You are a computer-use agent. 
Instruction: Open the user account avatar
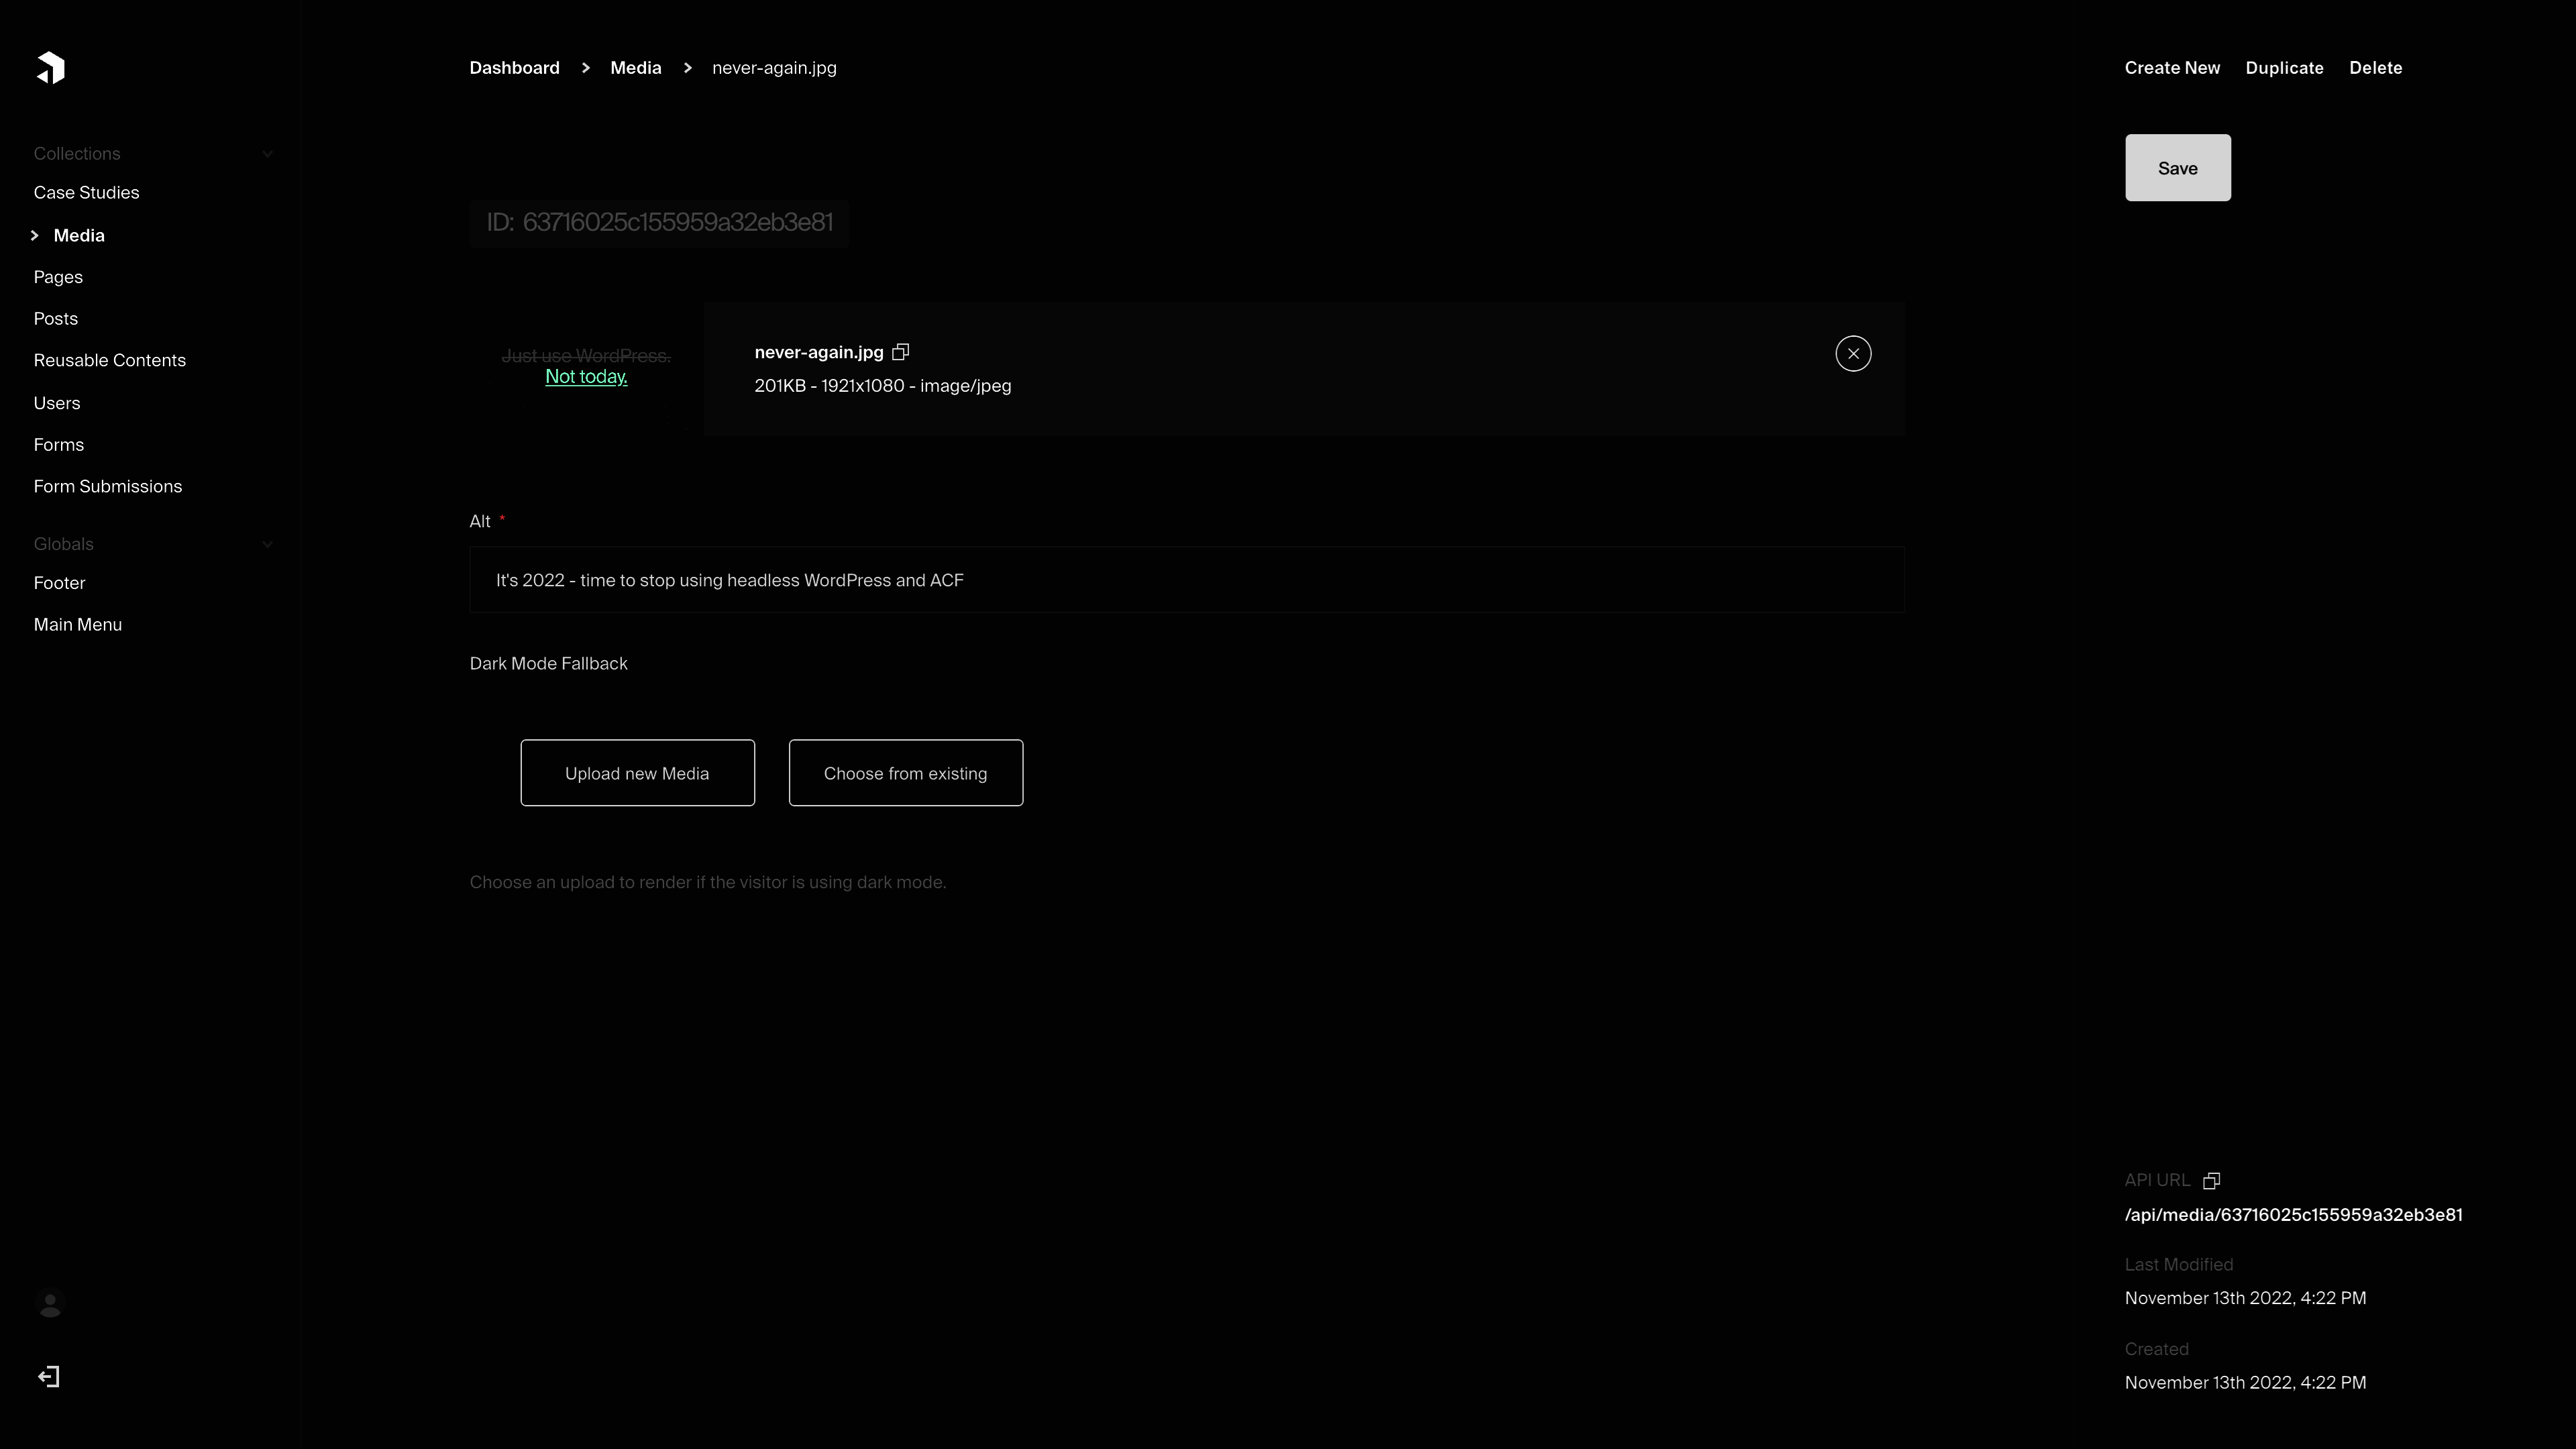[50, 1303]
